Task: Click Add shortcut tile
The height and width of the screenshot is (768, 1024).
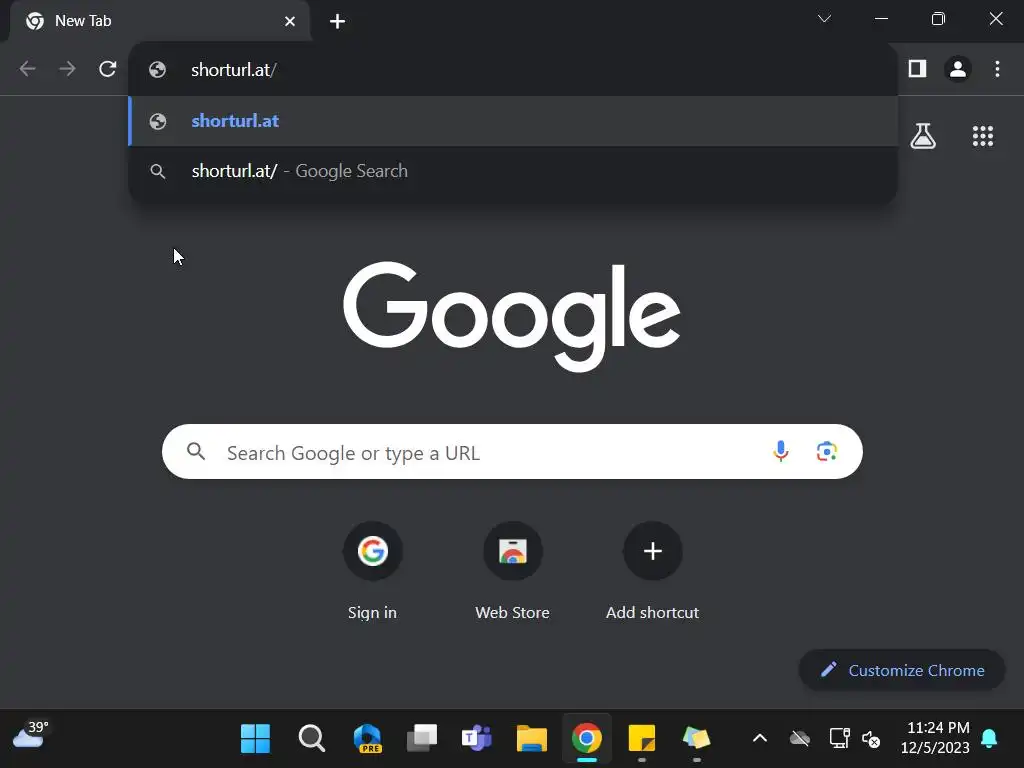Action: pos(652,571)
